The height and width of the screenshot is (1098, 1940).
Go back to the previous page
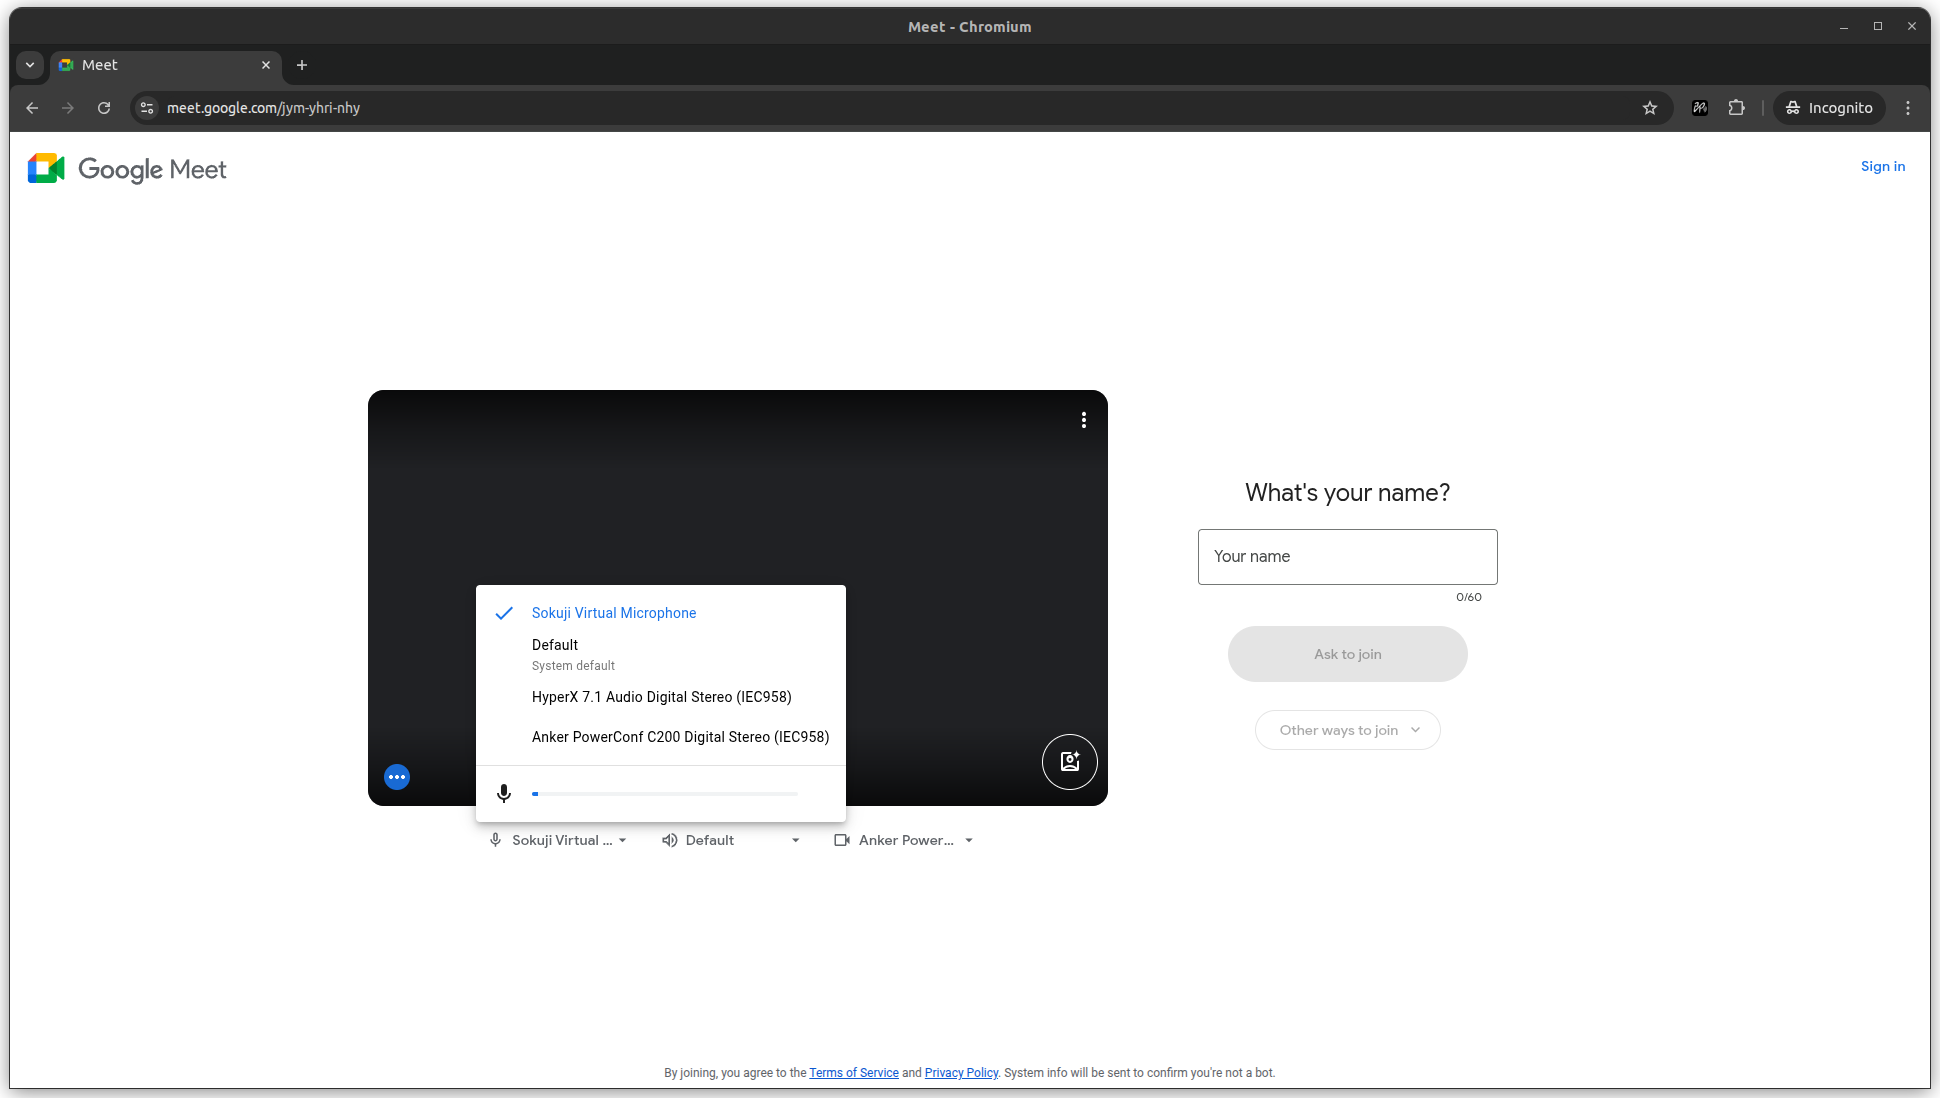[32, 108]
